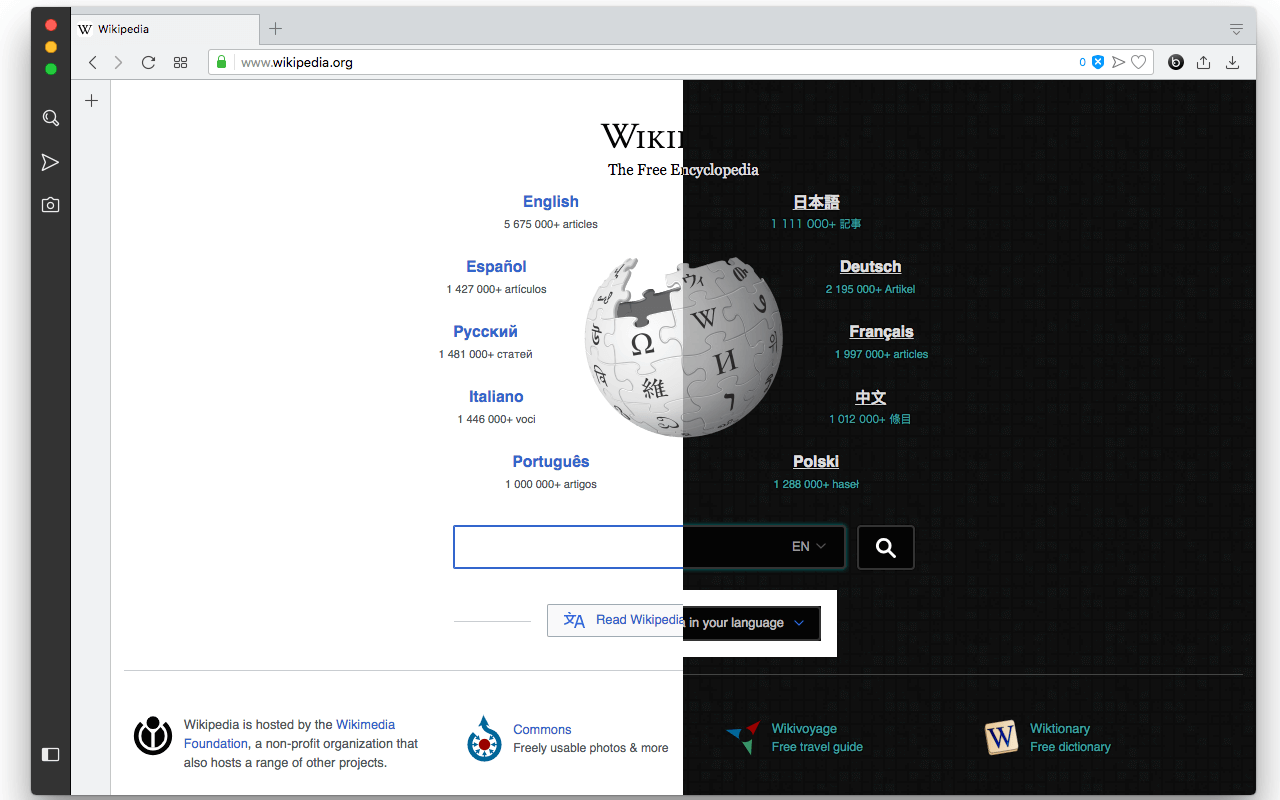Click the 'Free dictionary' text

point(1070,747)
